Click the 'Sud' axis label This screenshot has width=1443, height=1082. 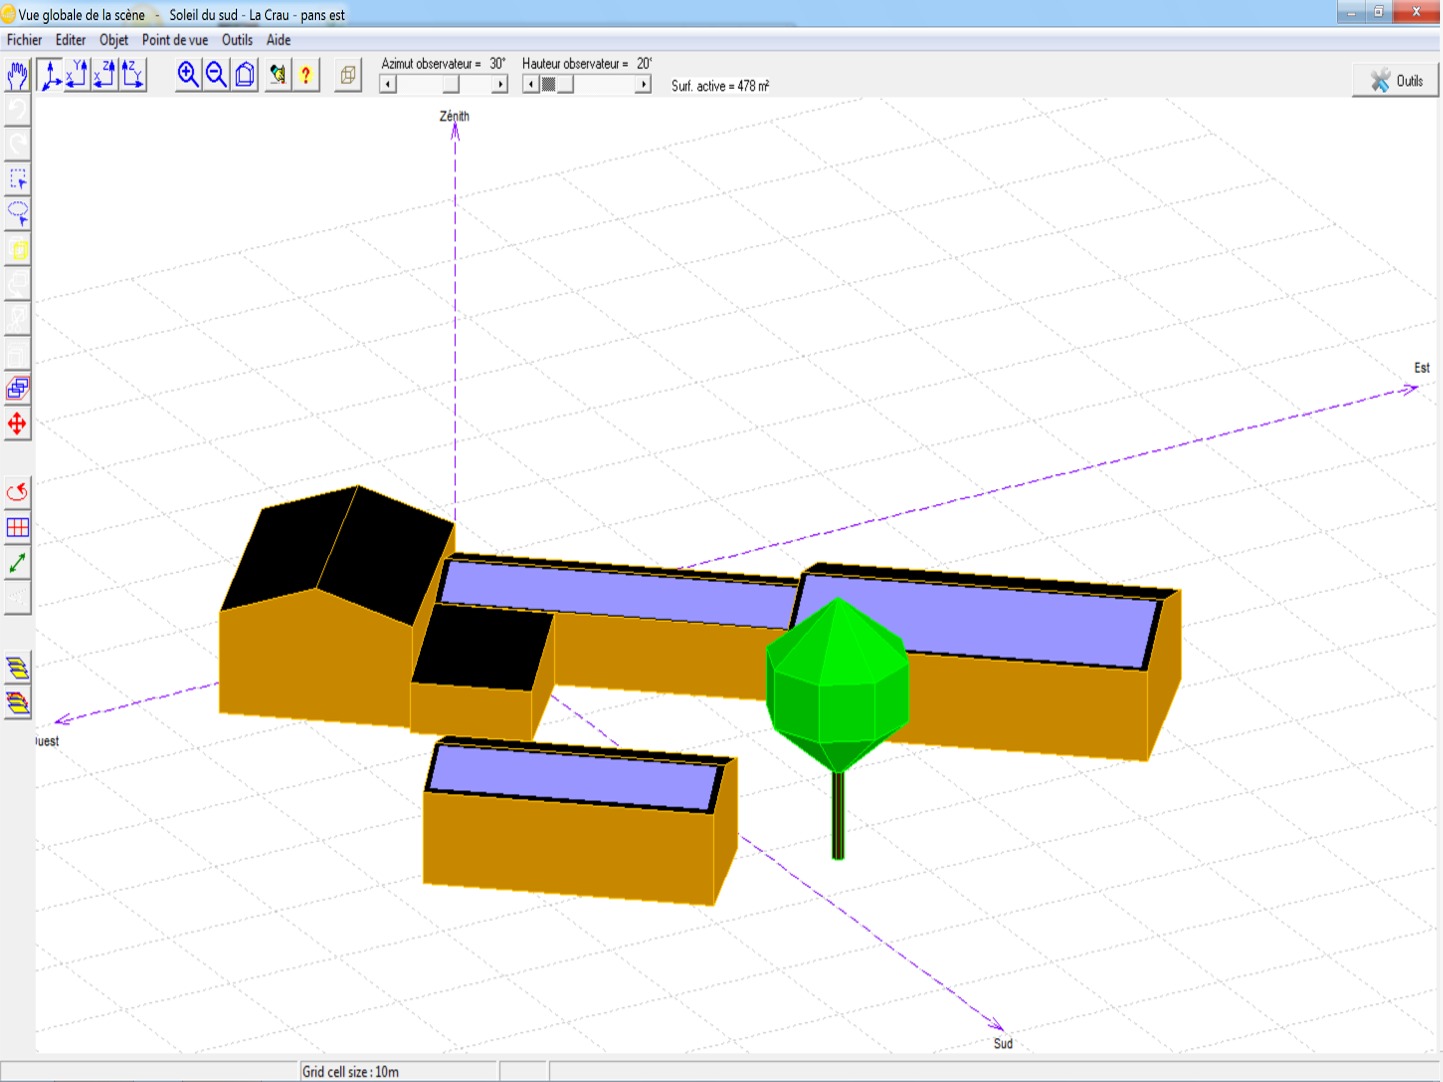tap(1003, 1043)
